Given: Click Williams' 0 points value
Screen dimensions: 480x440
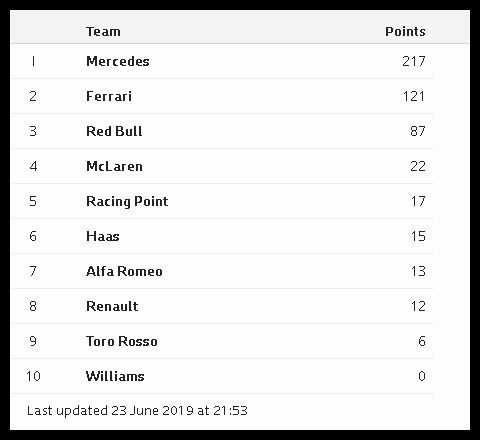Looking at the screenshot, I should pos(422,376).
